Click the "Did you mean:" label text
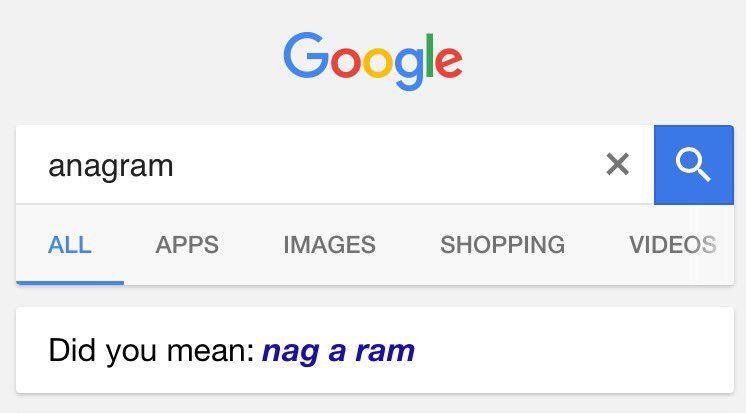The image size is (746, 413). (x=151, y=351)
